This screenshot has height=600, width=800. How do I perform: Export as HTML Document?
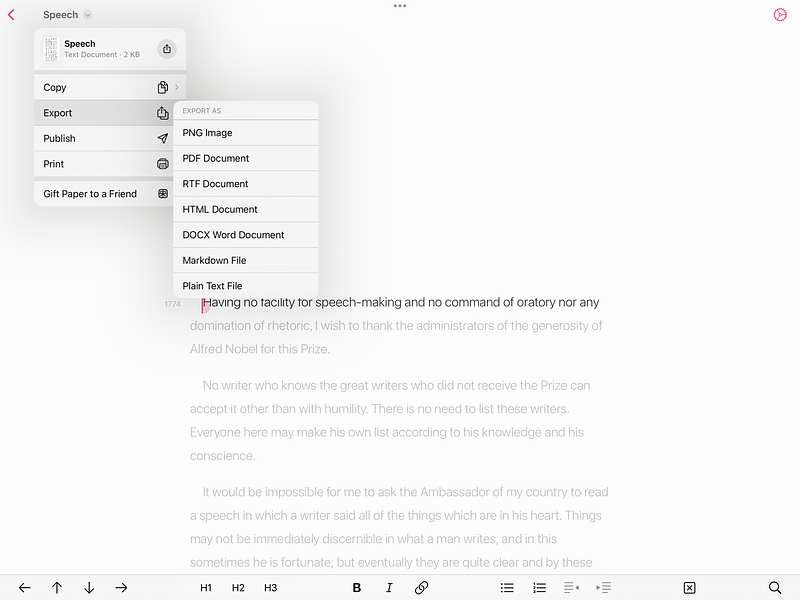point(246,209)
